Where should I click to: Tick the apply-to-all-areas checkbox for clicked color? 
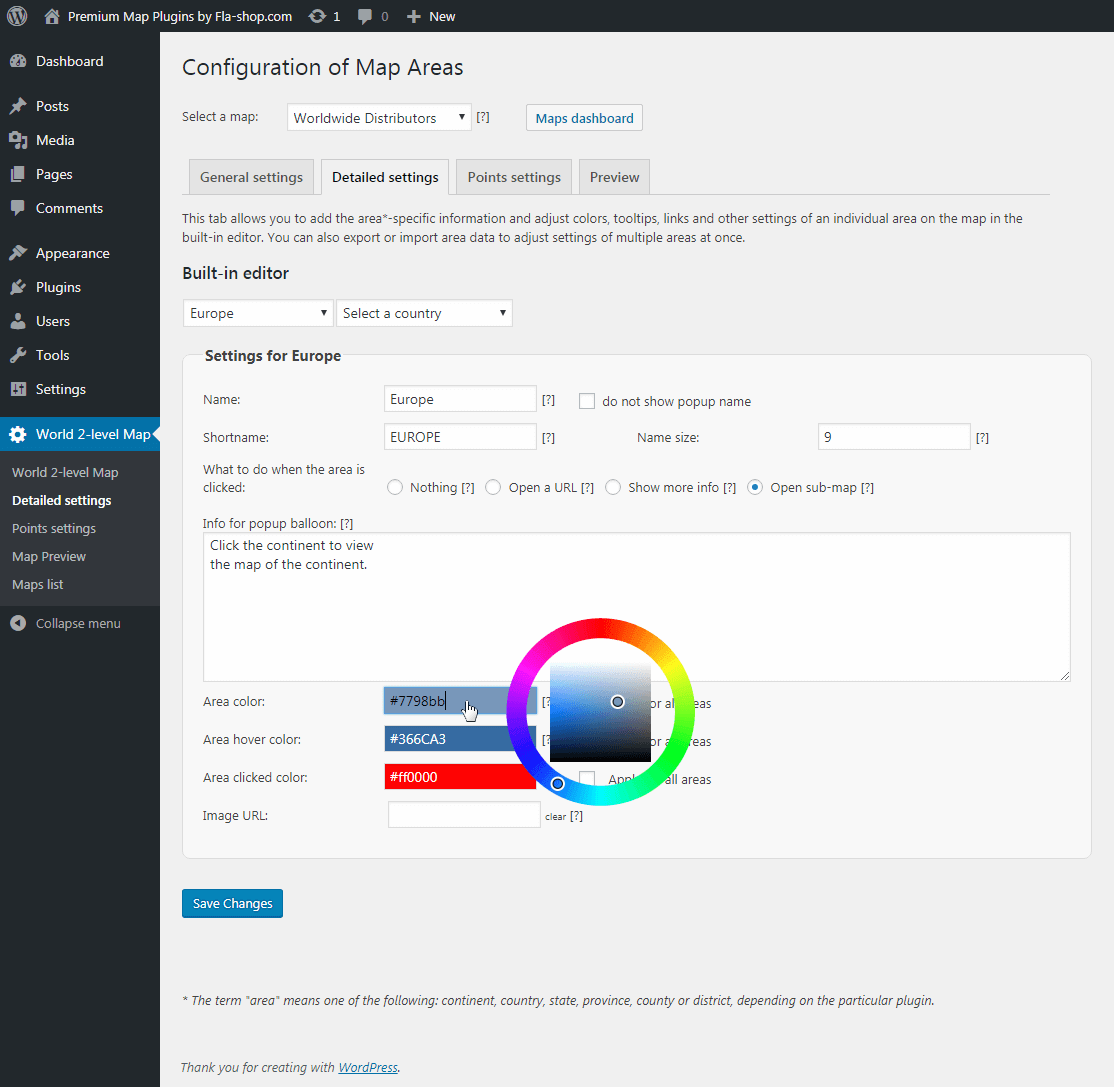coord(587,779)
